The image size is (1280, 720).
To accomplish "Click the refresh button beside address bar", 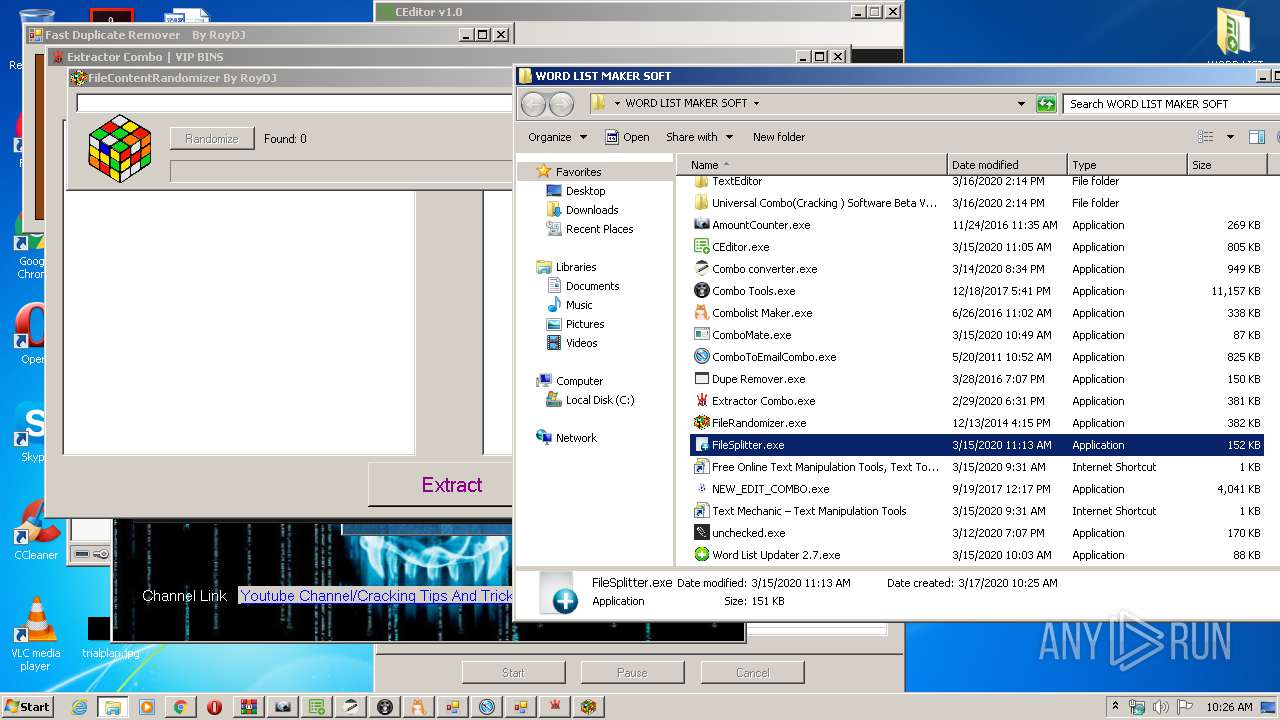I will (1046, 104).
